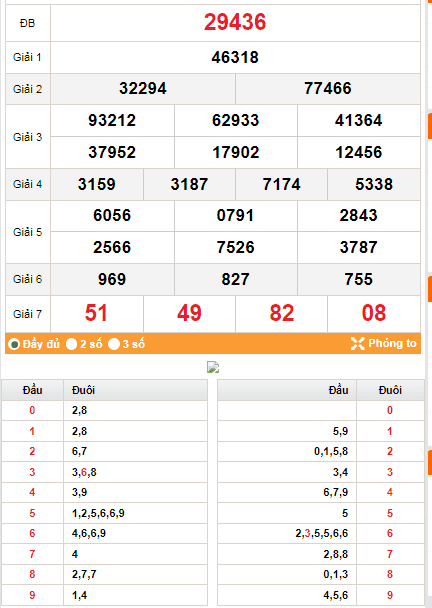Select the 'Đầy đủ' radio option
Screen dimensions: 432x608
point(14,344)
